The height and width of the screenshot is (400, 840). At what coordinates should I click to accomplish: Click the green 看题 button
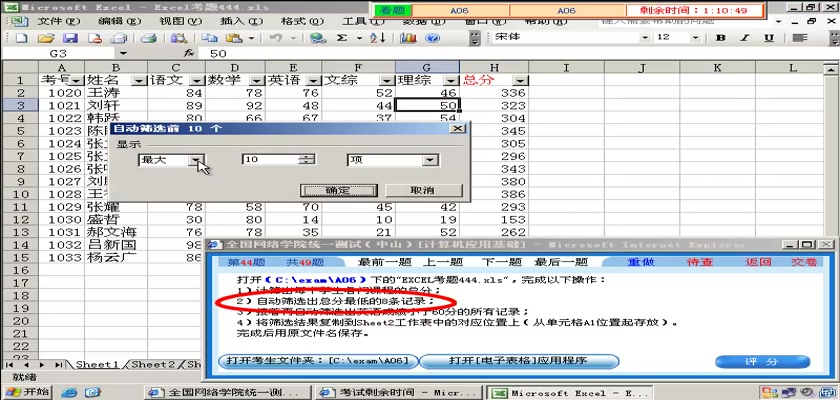coord(393,11)
